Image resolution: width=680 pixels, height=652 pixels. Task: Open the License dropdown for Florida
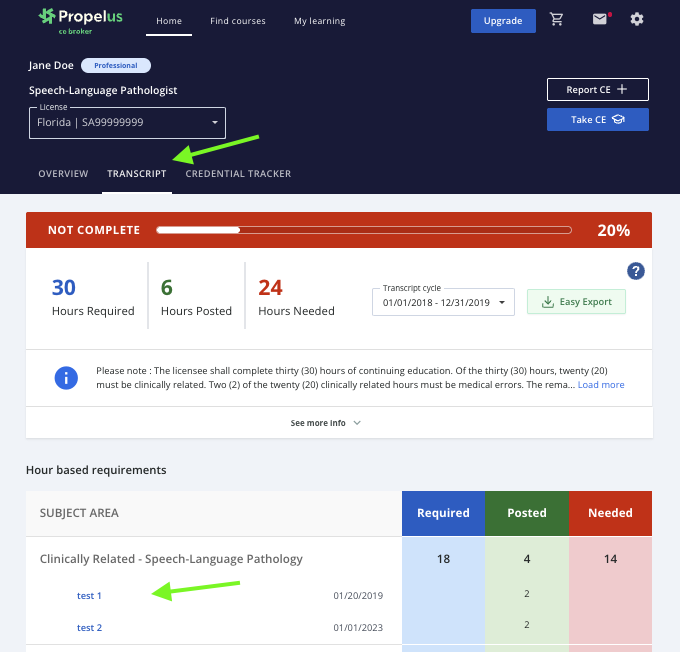tap(127, 123)
